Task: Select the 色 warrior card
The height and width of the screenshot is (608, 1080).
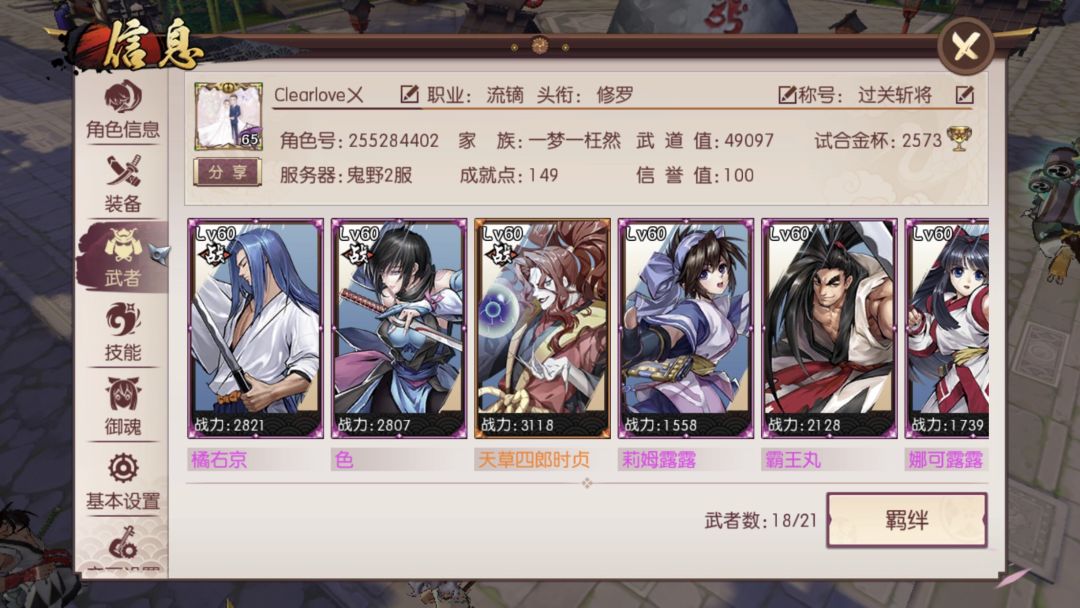Action: coord(399,328)
